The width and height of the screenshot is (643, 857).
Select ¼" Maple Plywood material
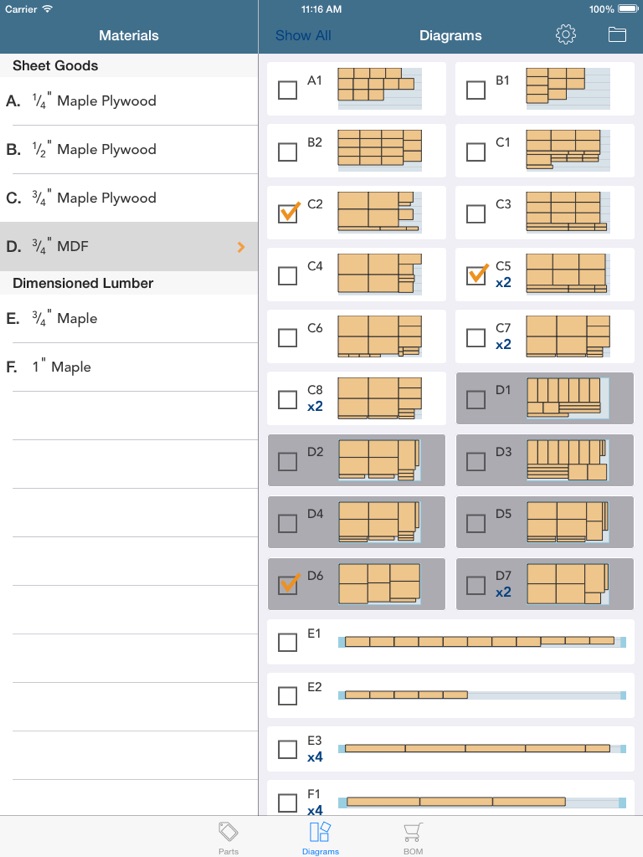coord(129,101)
